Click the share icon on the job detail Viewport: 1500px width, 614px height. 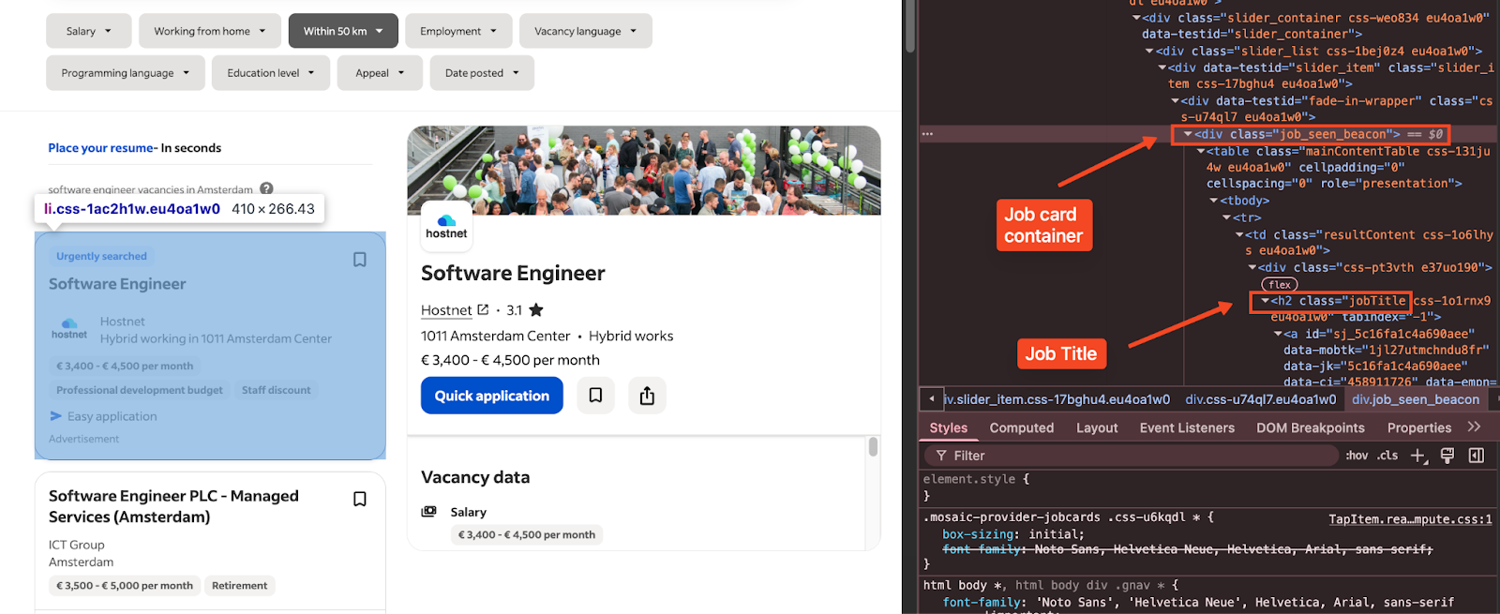646,395
